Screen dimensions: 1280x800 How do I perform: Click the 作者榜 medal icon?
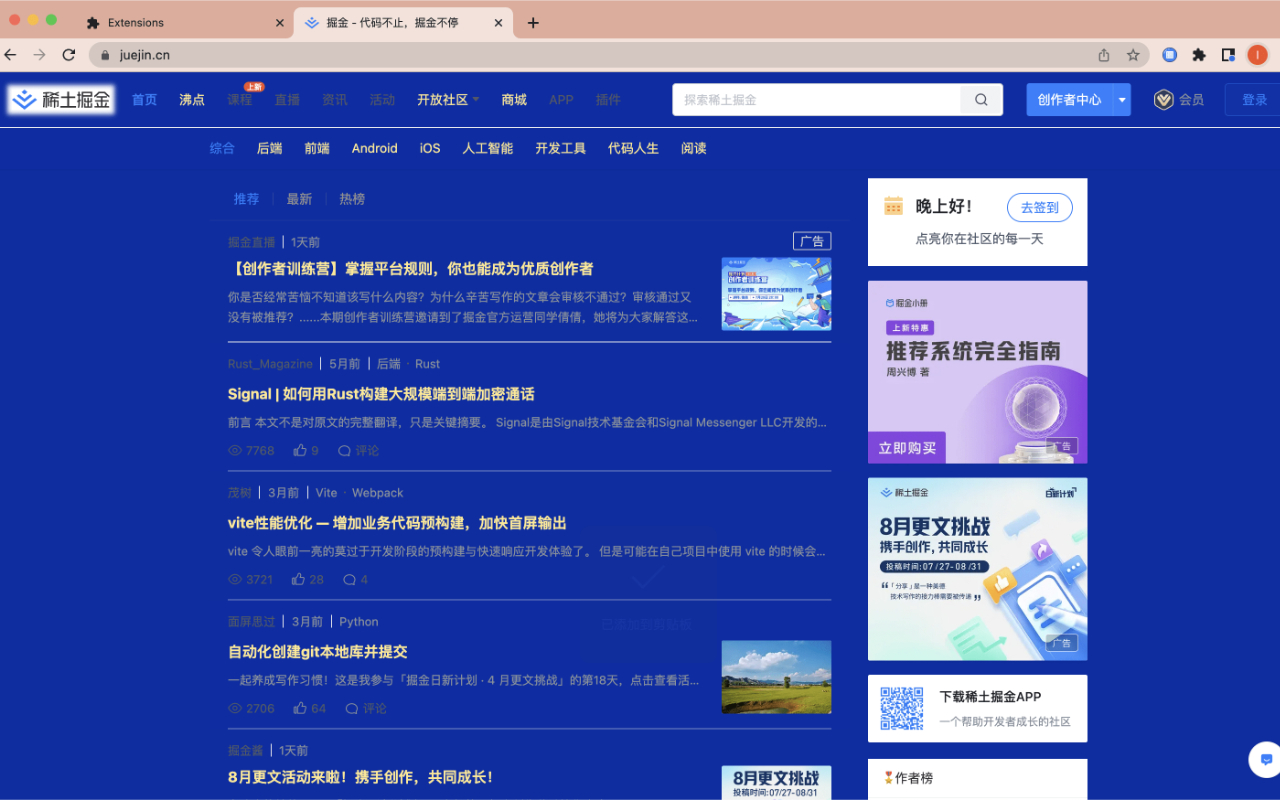(888, 777)
